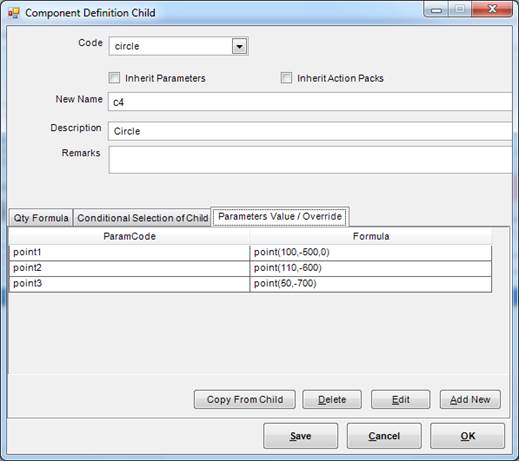
Task: Click the New Name input field
Action: point(310,102)
